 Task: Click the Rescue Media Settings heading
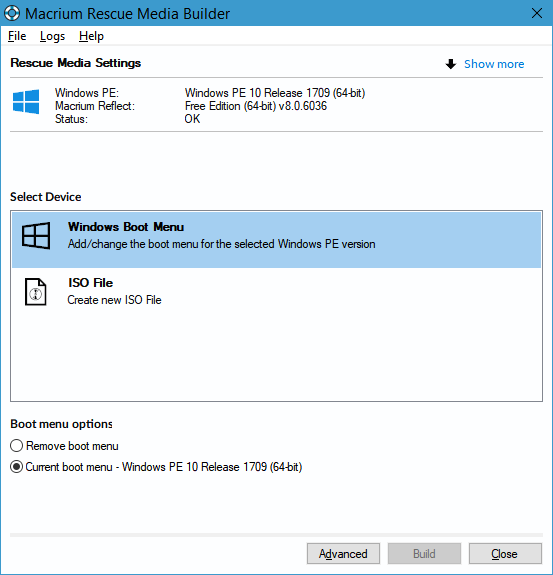click(76, 63)
